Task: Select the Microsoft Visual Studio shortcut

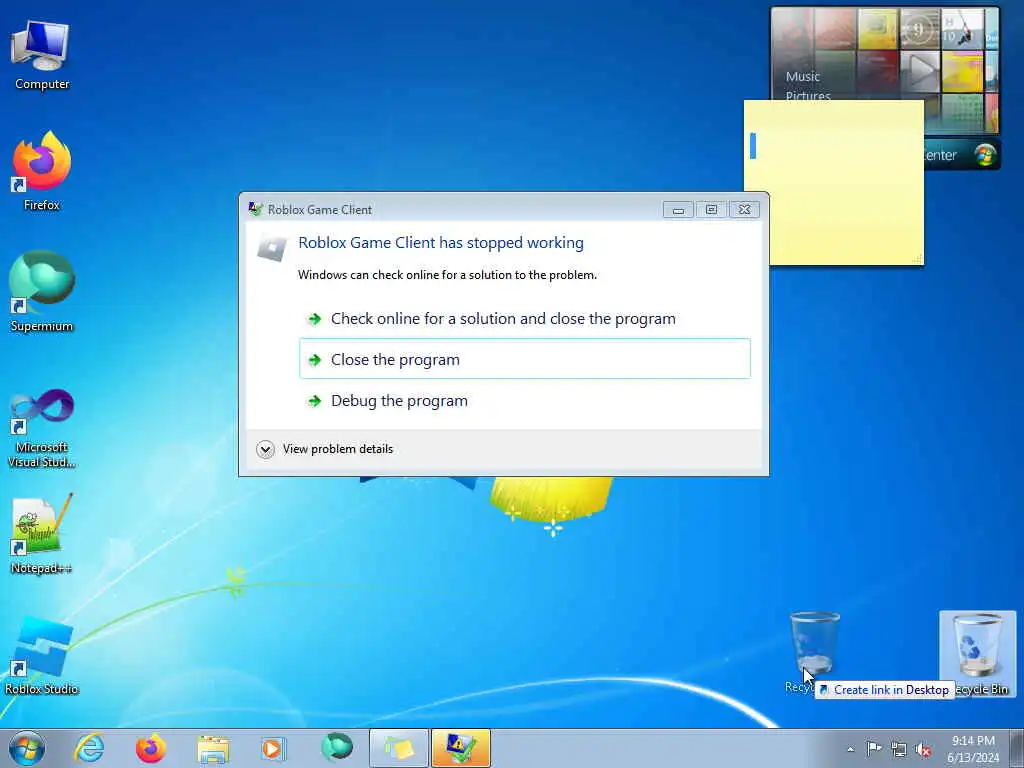Action: [x=42, y=428]
